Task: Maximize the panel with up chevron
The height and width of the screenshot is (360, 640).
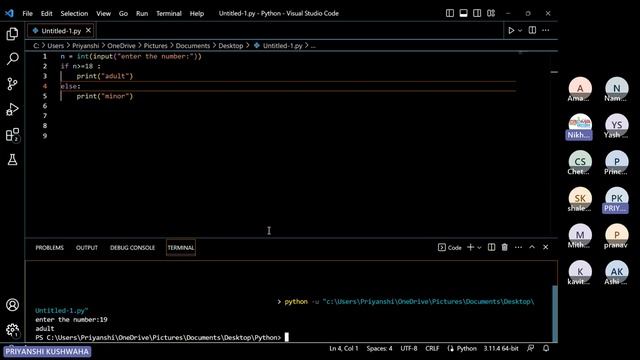Action: tap(532, 247)
